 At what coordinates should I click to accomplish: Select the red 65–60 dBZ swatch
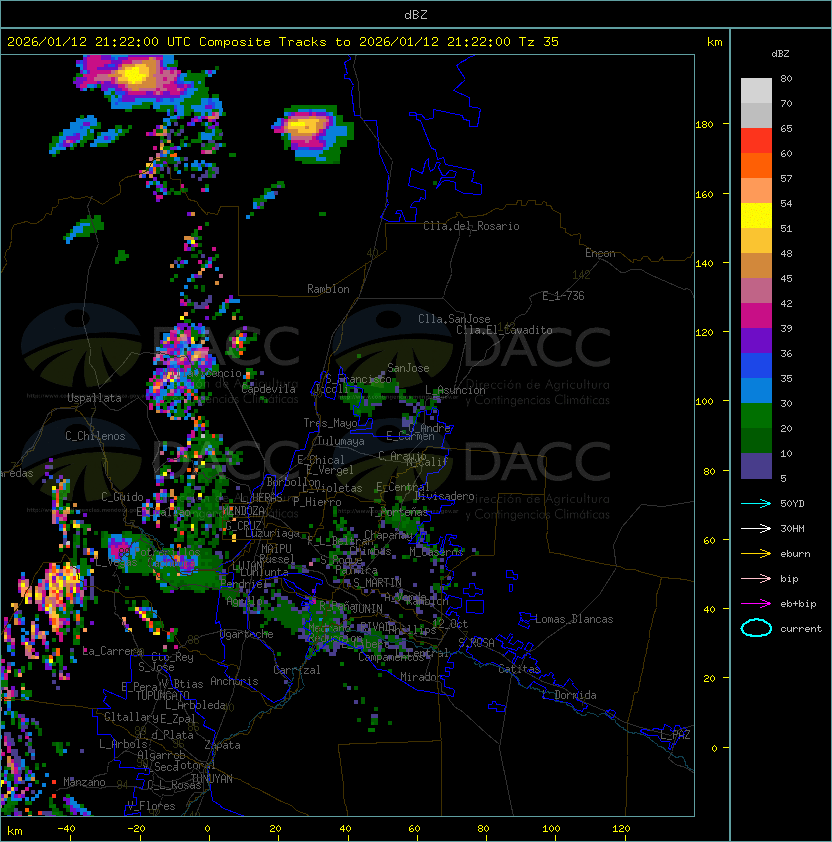(x=756, y=141)
